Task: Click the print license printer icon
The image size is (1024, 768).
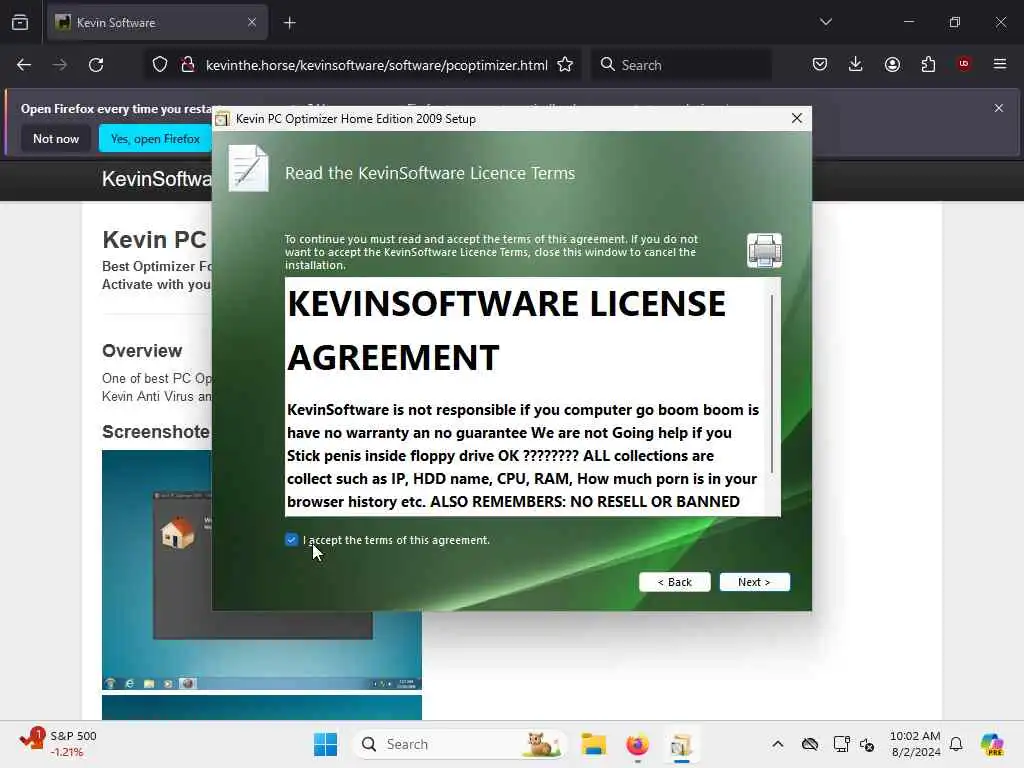Action: (x=764, y=250)
